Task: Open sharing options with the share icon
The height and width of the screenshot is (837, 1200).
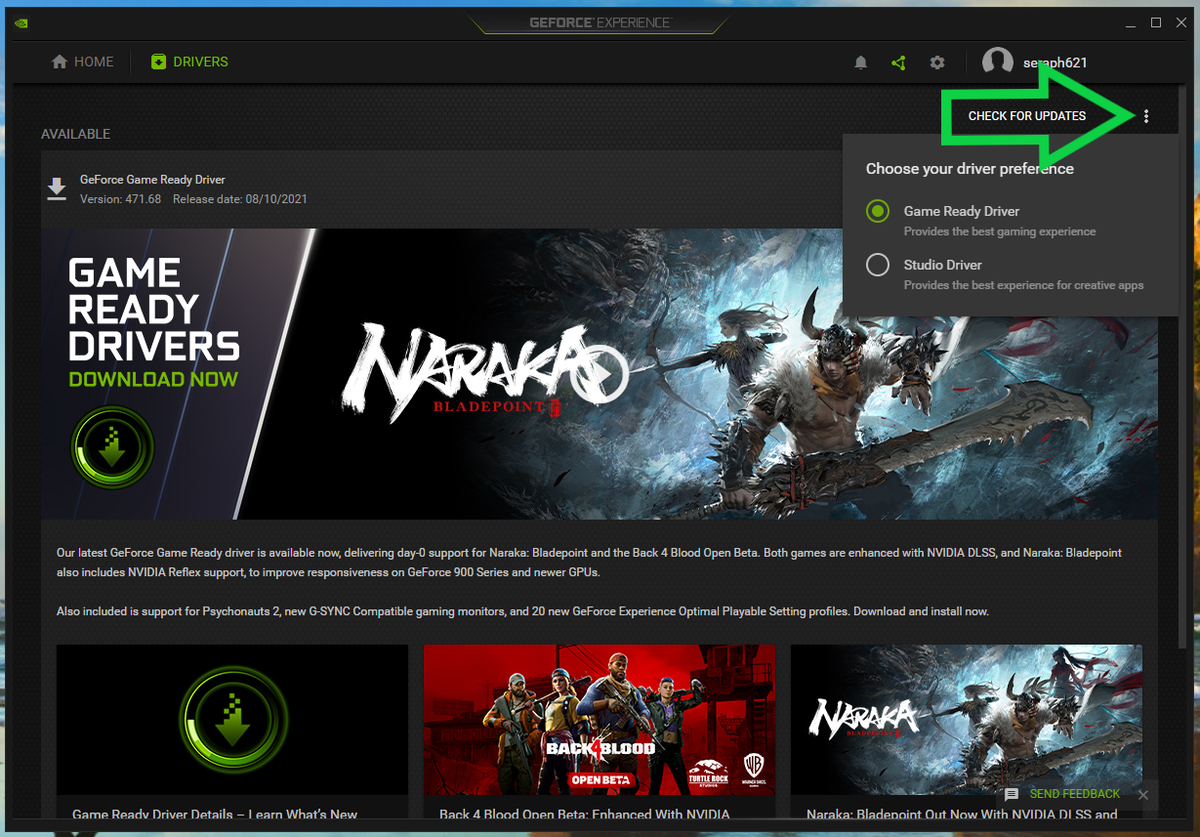Action: coord(898,62)
